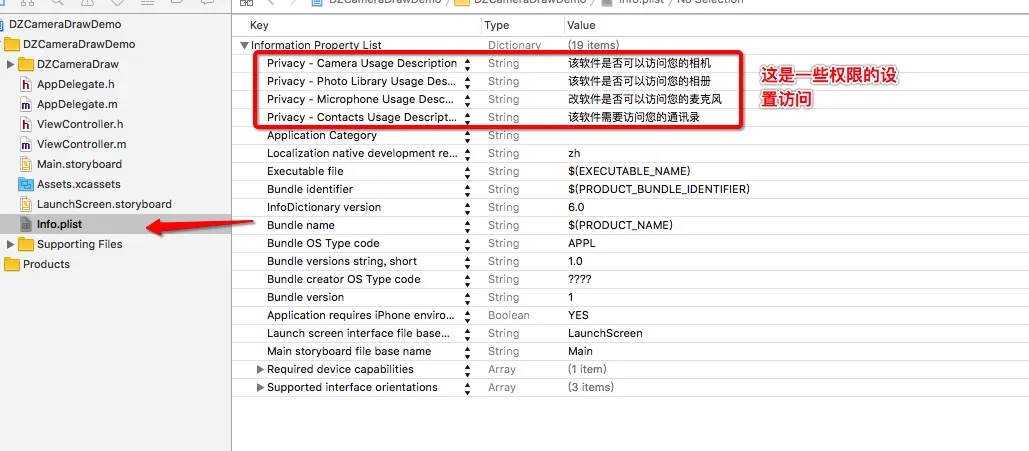The width and height of the screenshot is (1029, 451).
Task: Open key picker for Contacts Usage row
Action: (467, 118)
